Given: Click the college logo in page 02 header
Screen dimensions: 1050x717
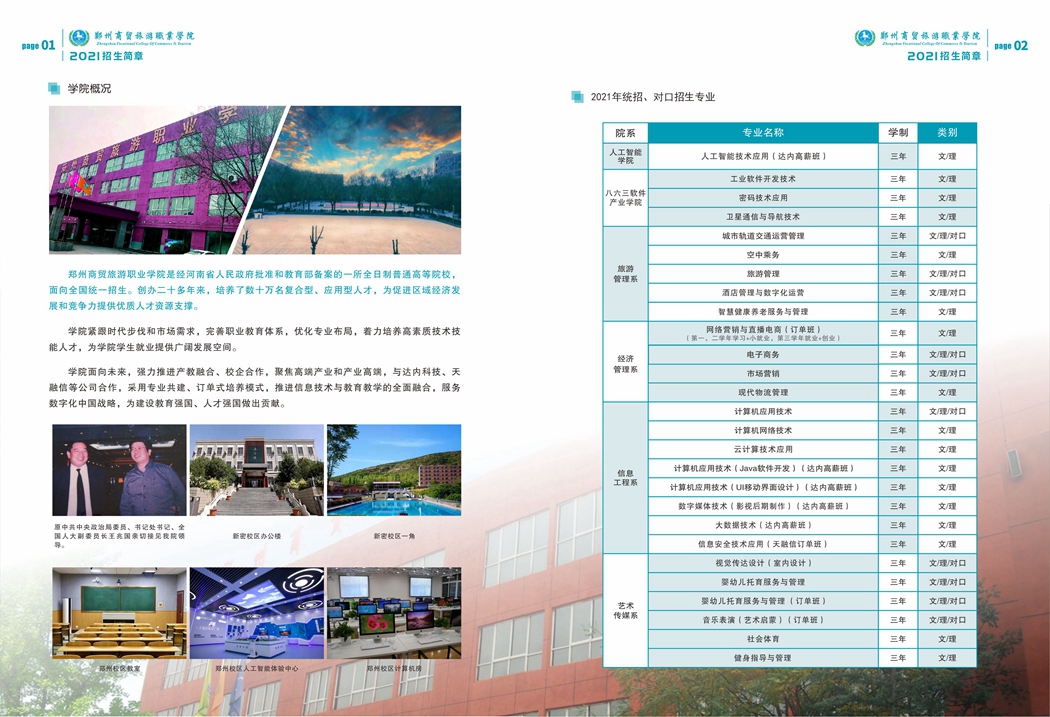Looking at the screenshot, I should point(865,38).
